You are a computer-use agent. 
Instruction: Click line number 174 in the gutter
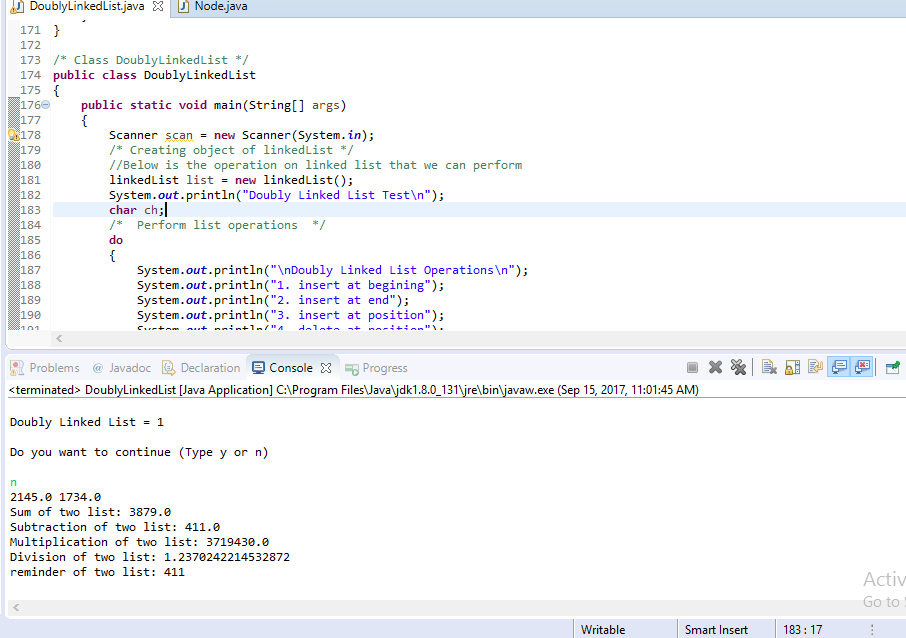tap(30, 75)
